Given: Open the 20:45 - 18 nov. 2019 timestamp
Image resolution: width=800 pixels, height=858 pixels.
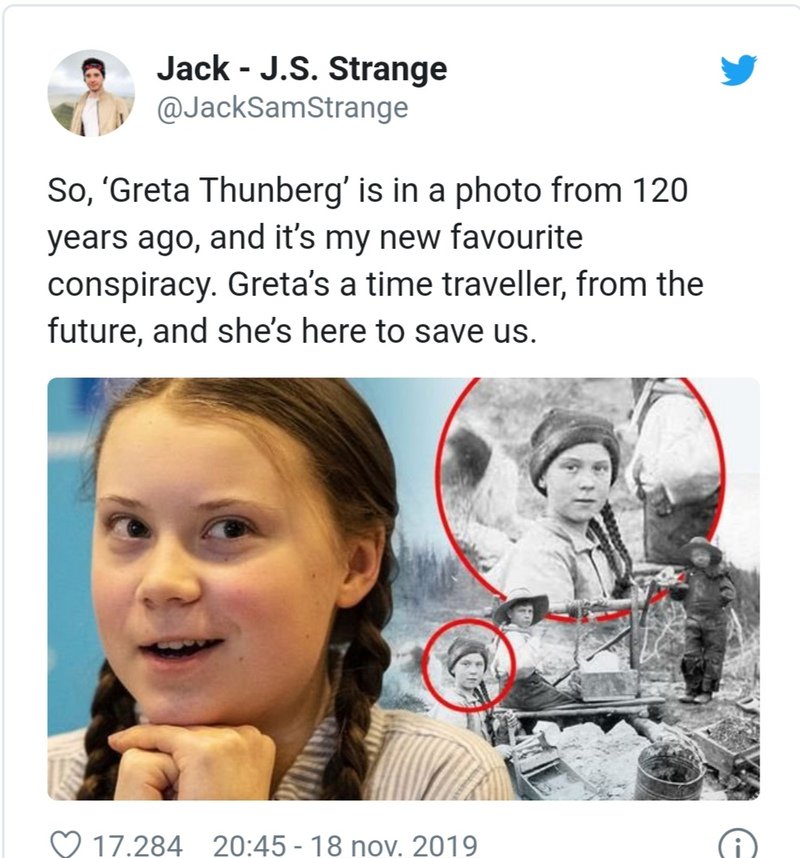Looking at the screenshot, I should [x=345, y=845].
